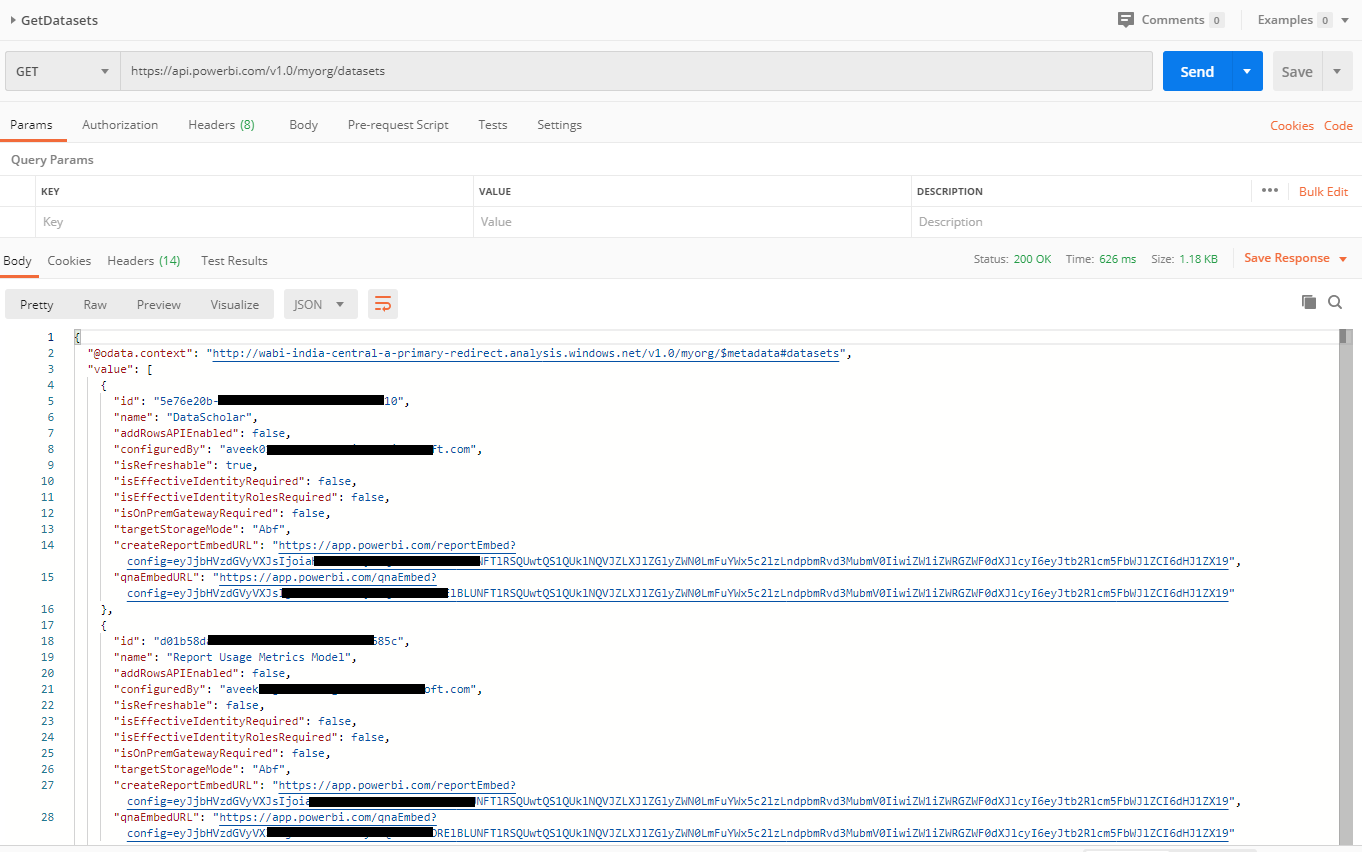Click the response body vertical scrollbar
1362x852 pixels.
pyautogui.click(x=1345, y=586)
